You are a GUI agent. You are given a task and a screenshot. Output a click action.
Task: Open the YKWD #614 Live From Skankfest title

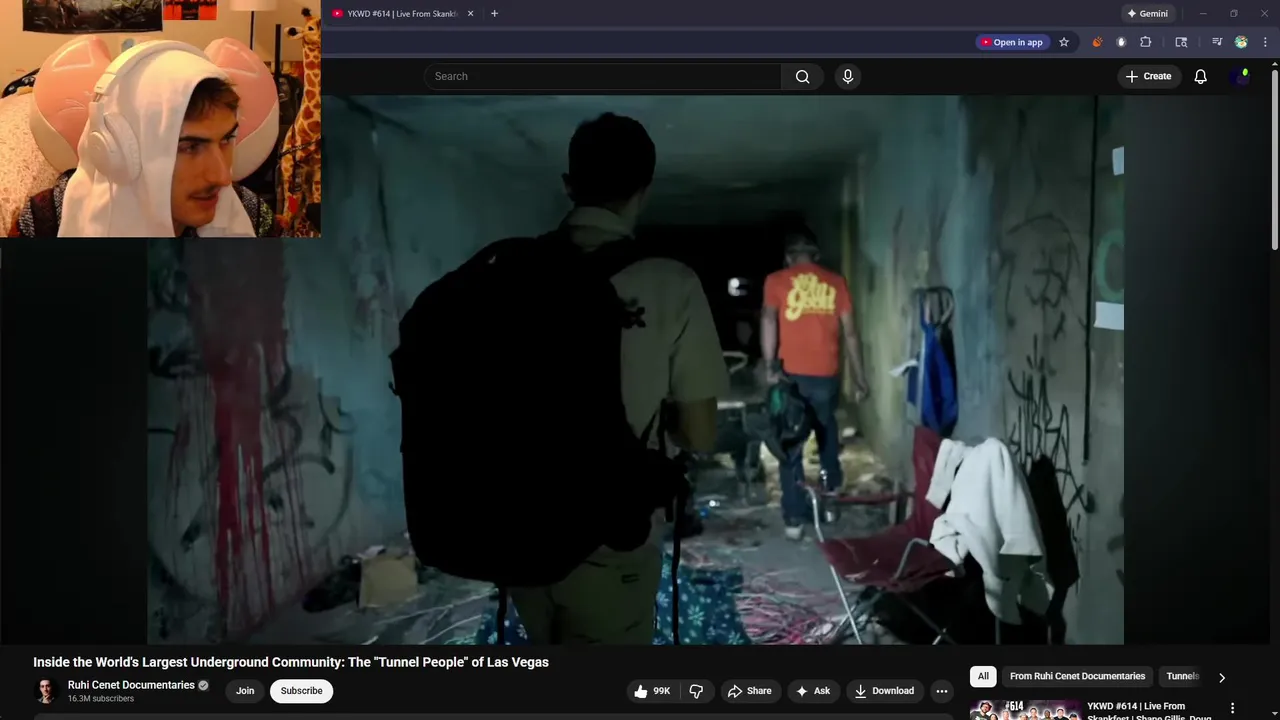click(x=1150, y=711)
